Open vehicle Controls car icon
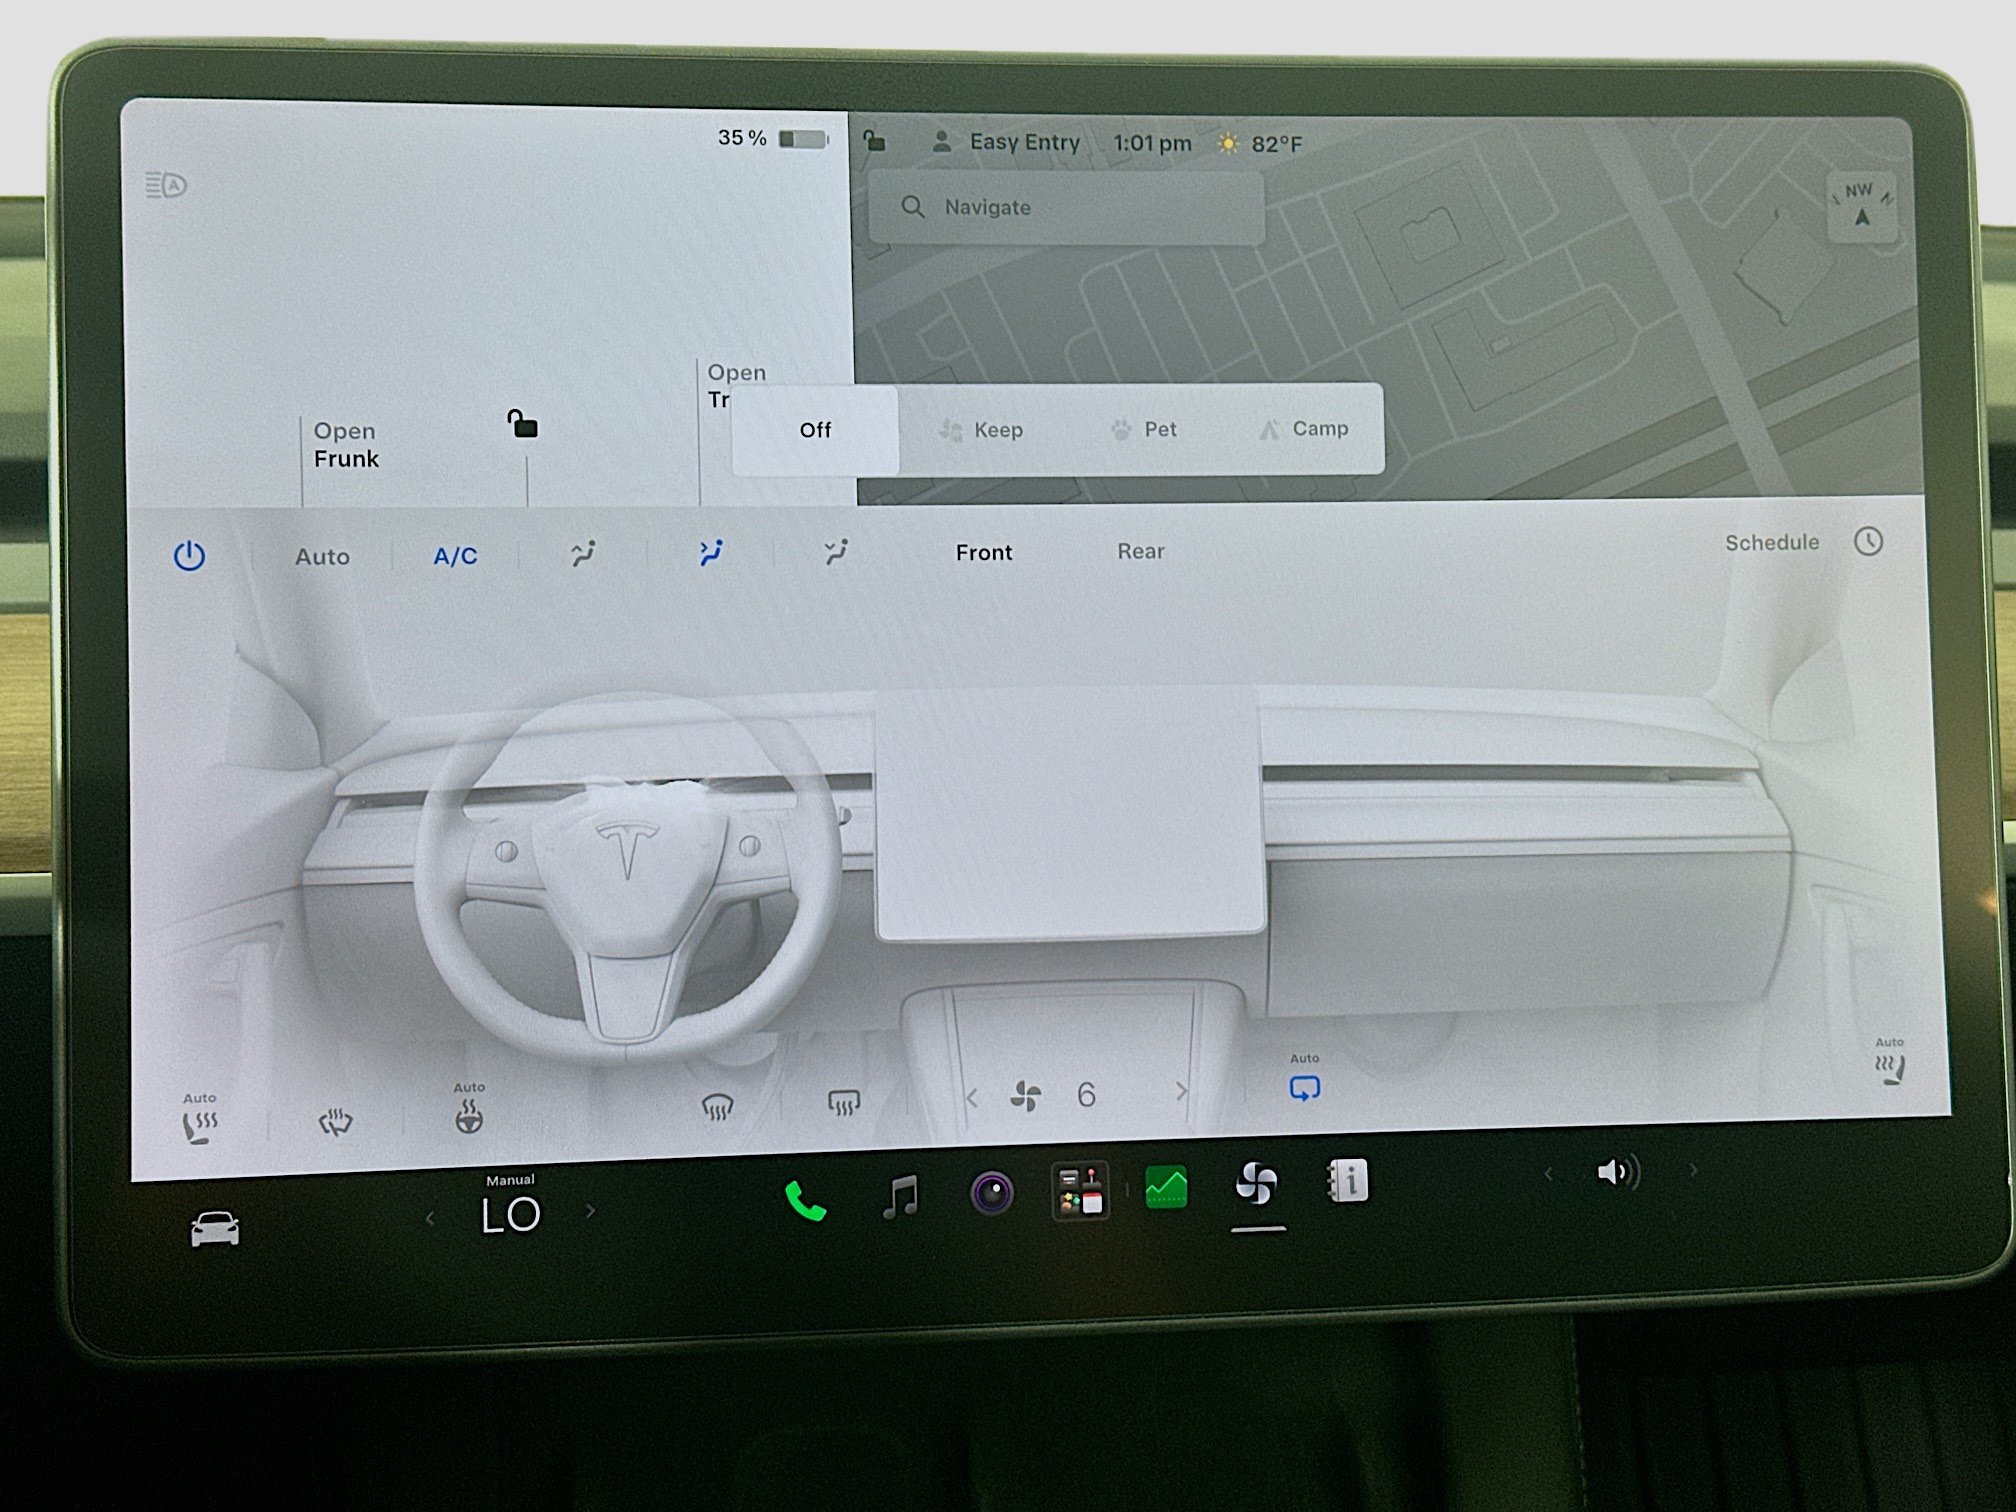 pyautogui.click(x=215, y=1228)
